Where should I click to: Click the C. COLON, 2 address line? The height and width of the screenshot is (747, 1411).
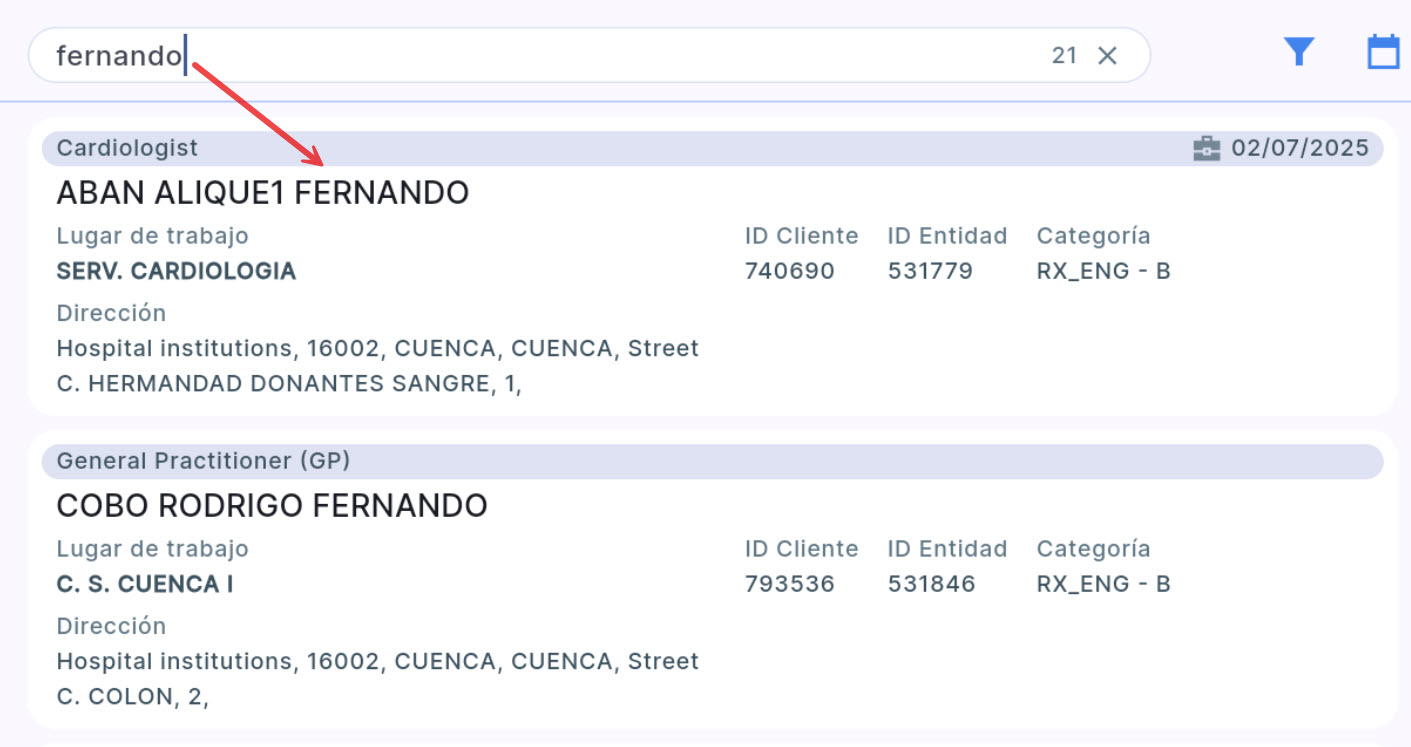pyautogui.click(x=133, y=697)
